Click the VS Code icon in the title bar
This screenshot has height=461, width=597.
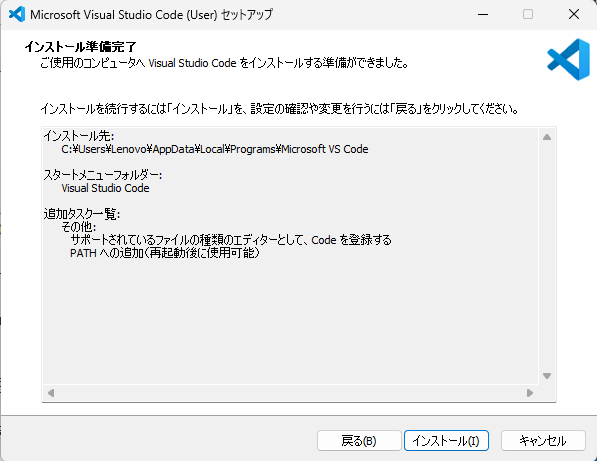click(x=17, y=14)
